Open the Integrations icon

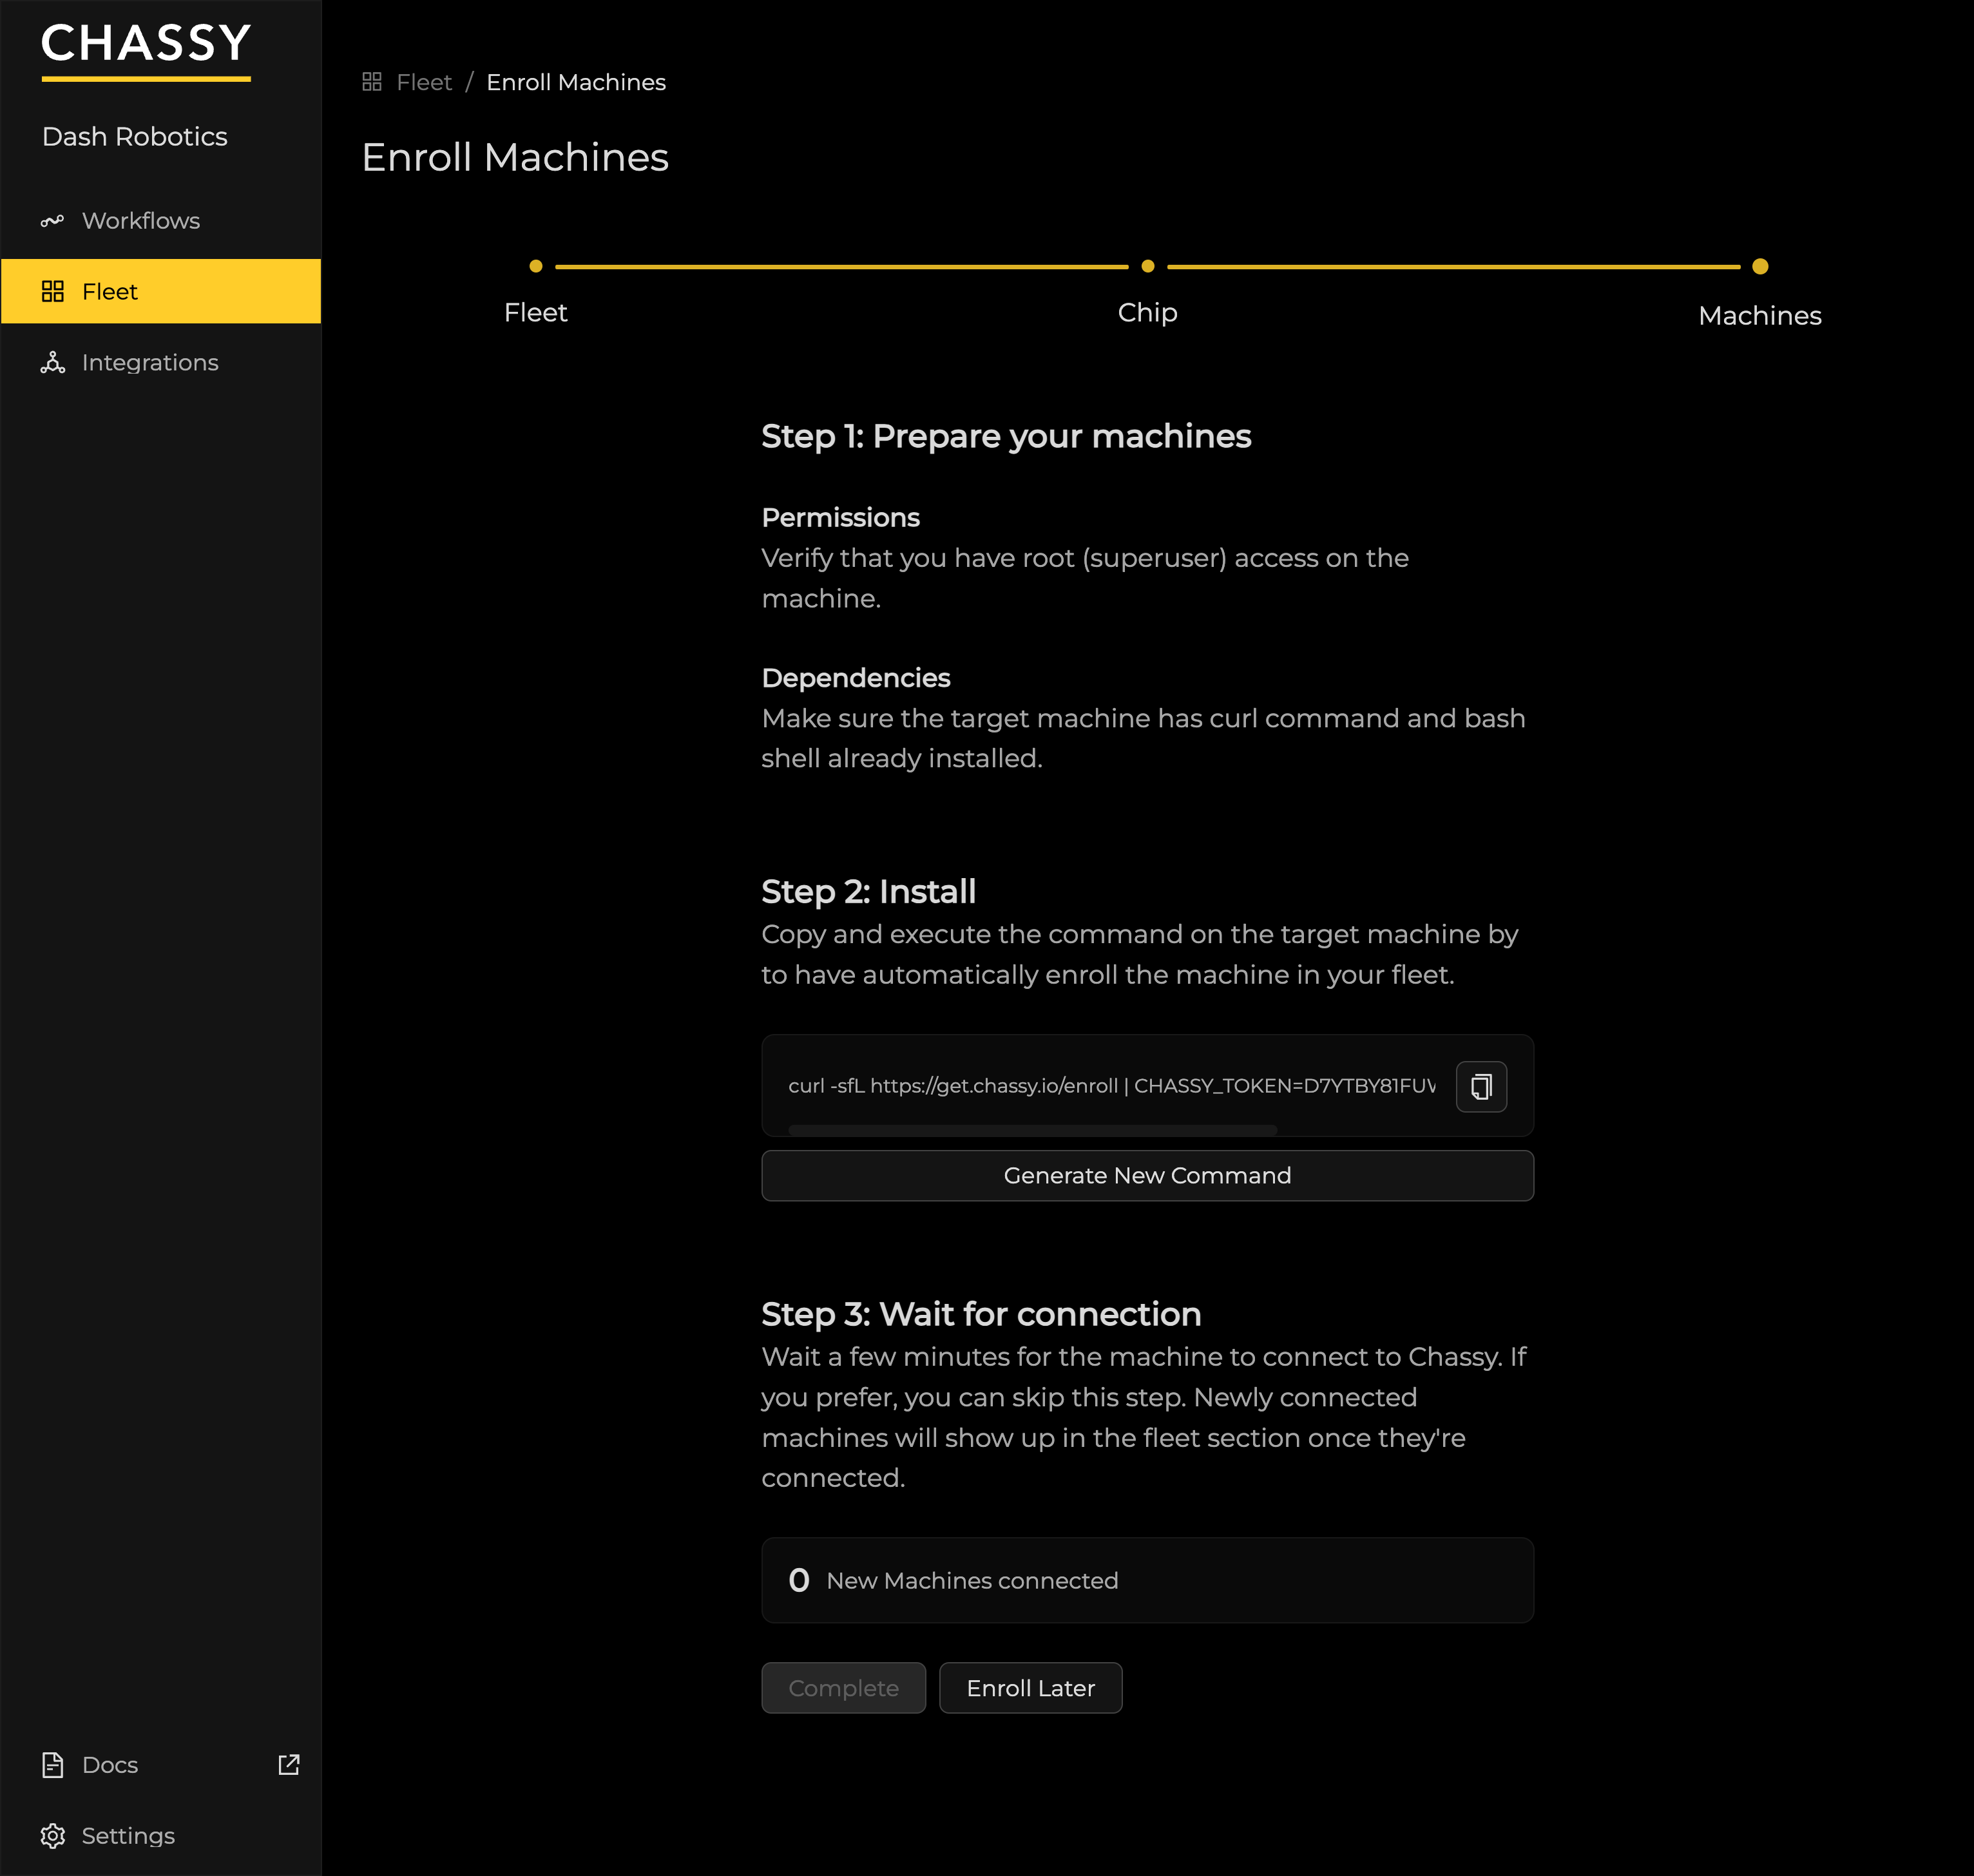pos(53,362)
